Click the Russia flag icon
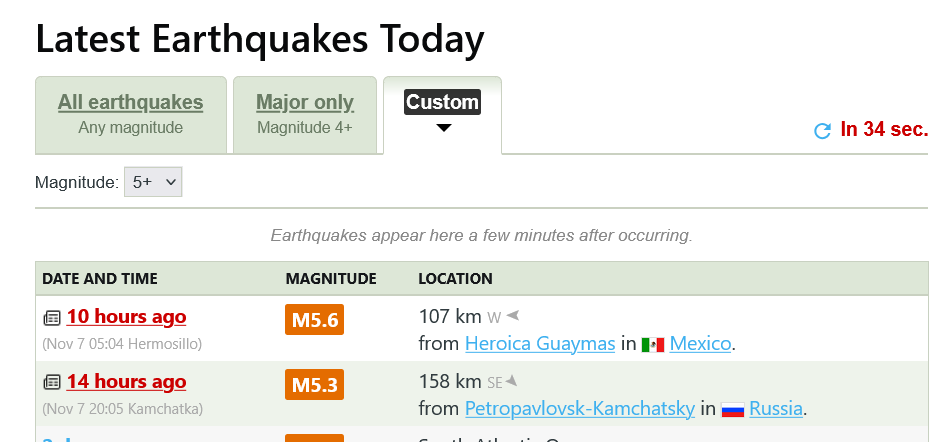The image size is (952, 442). (732, 408)
